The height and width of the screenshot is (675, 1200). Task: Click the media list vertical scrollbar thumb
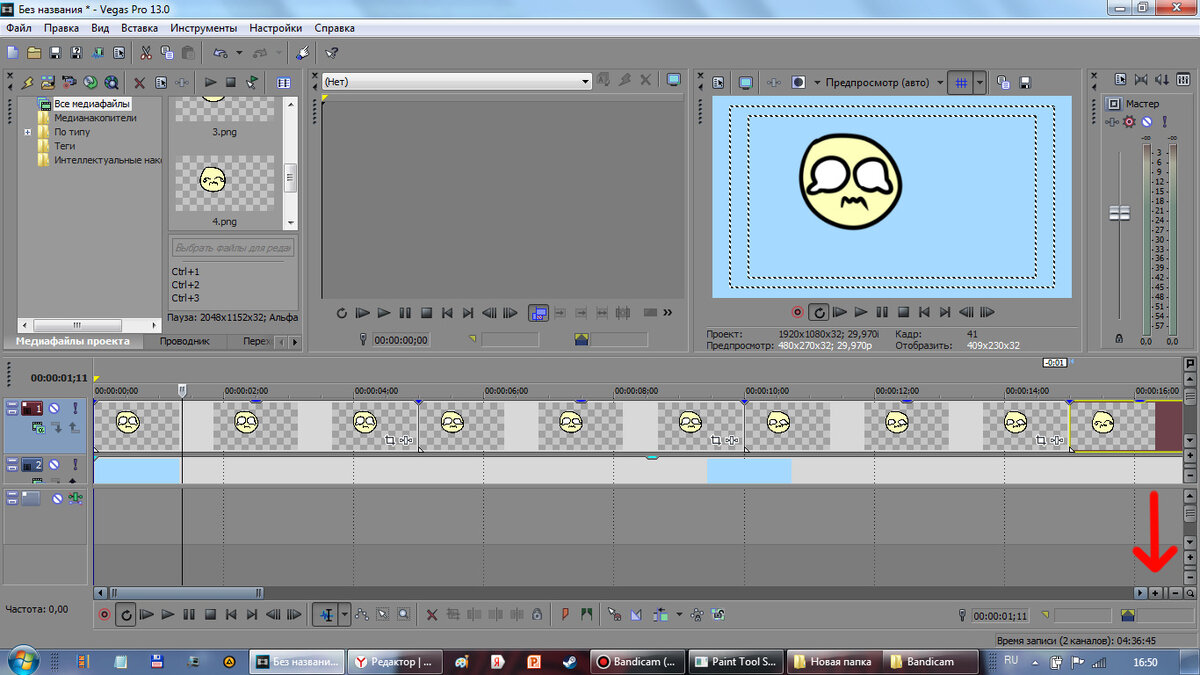point(291,177)
